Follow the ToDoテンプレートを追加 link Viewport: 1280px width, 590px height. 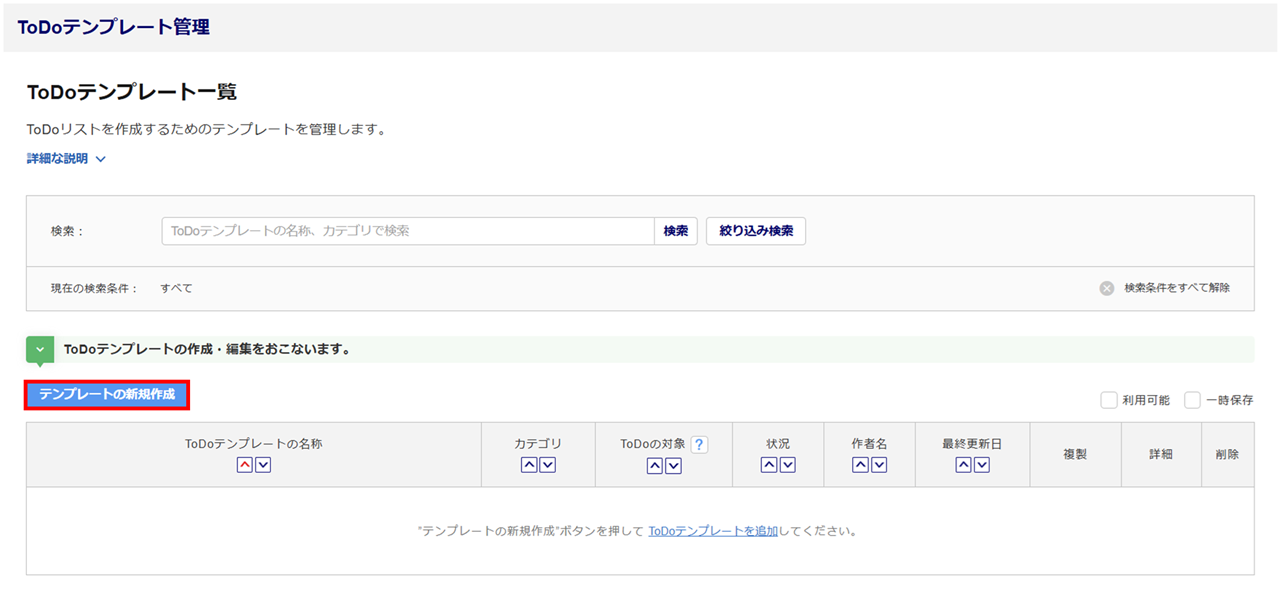(x=713, y=531)
